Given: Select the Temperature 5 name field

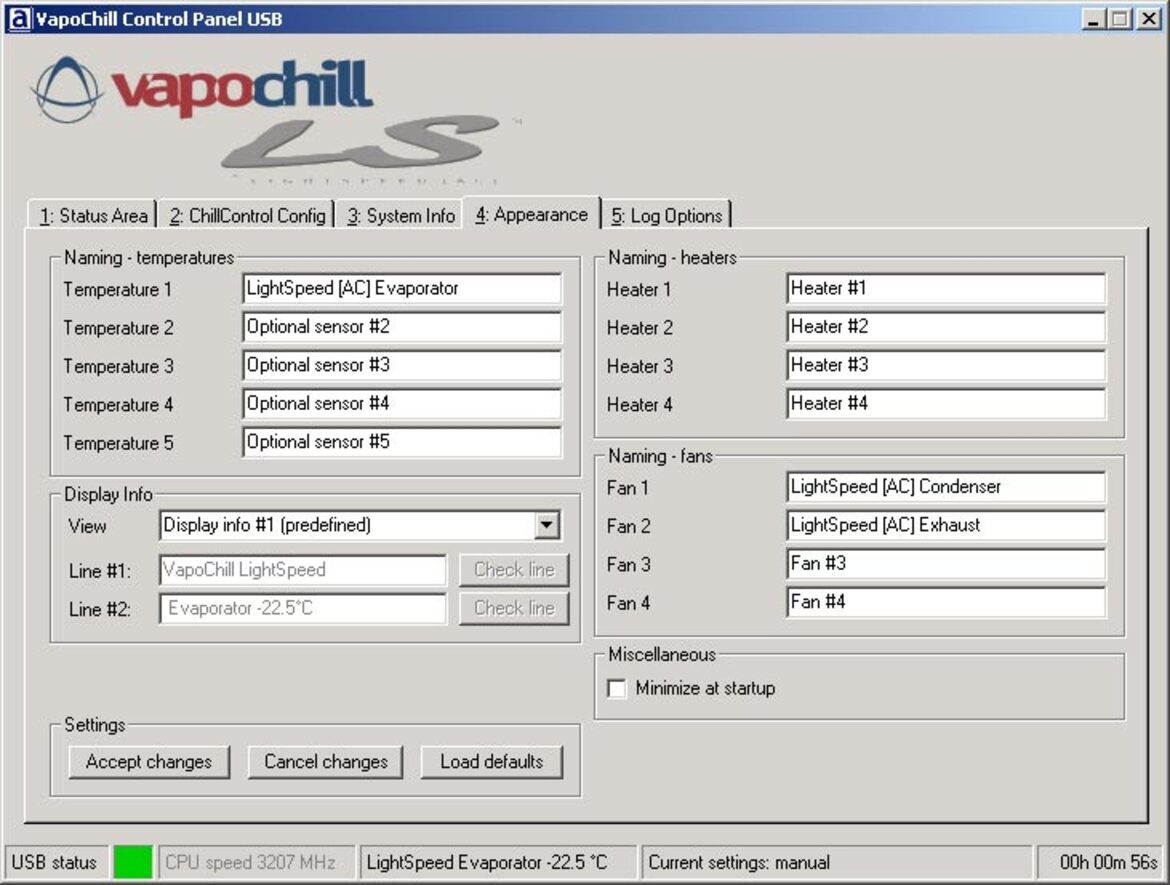Looking at the screenshot, I should point(402,442).
